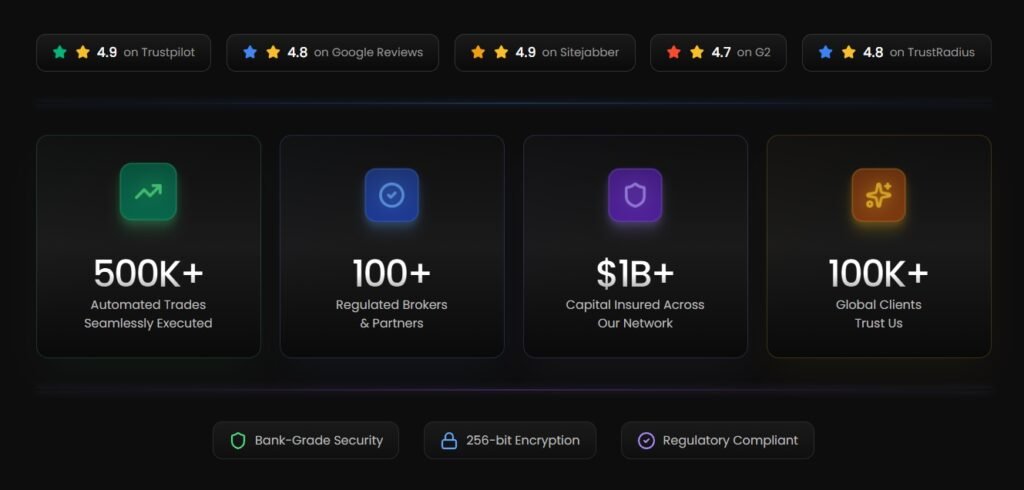Viewport: 1024px width, 490px height.
Task: Click the 100K+ Global Clients heading
Action: (879, 272)
